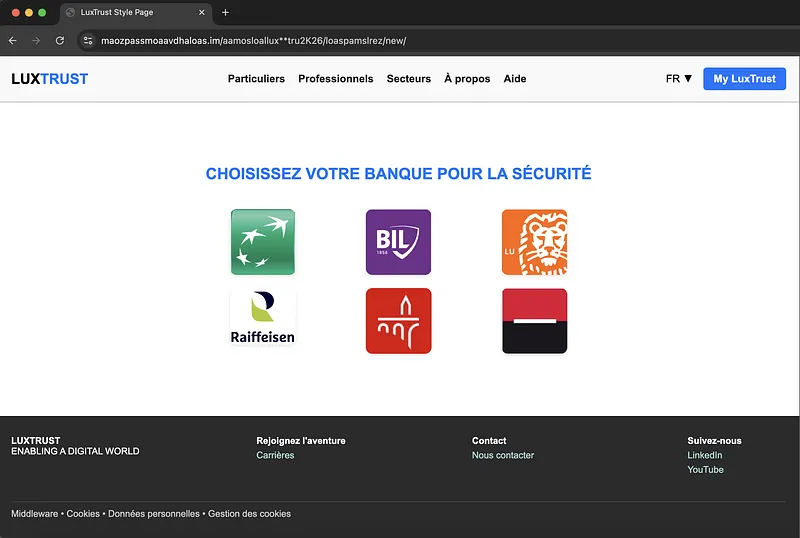Pick the orange ING lion bank icon
This screenshot has width=800, height=538.
[x=534, y=242]
